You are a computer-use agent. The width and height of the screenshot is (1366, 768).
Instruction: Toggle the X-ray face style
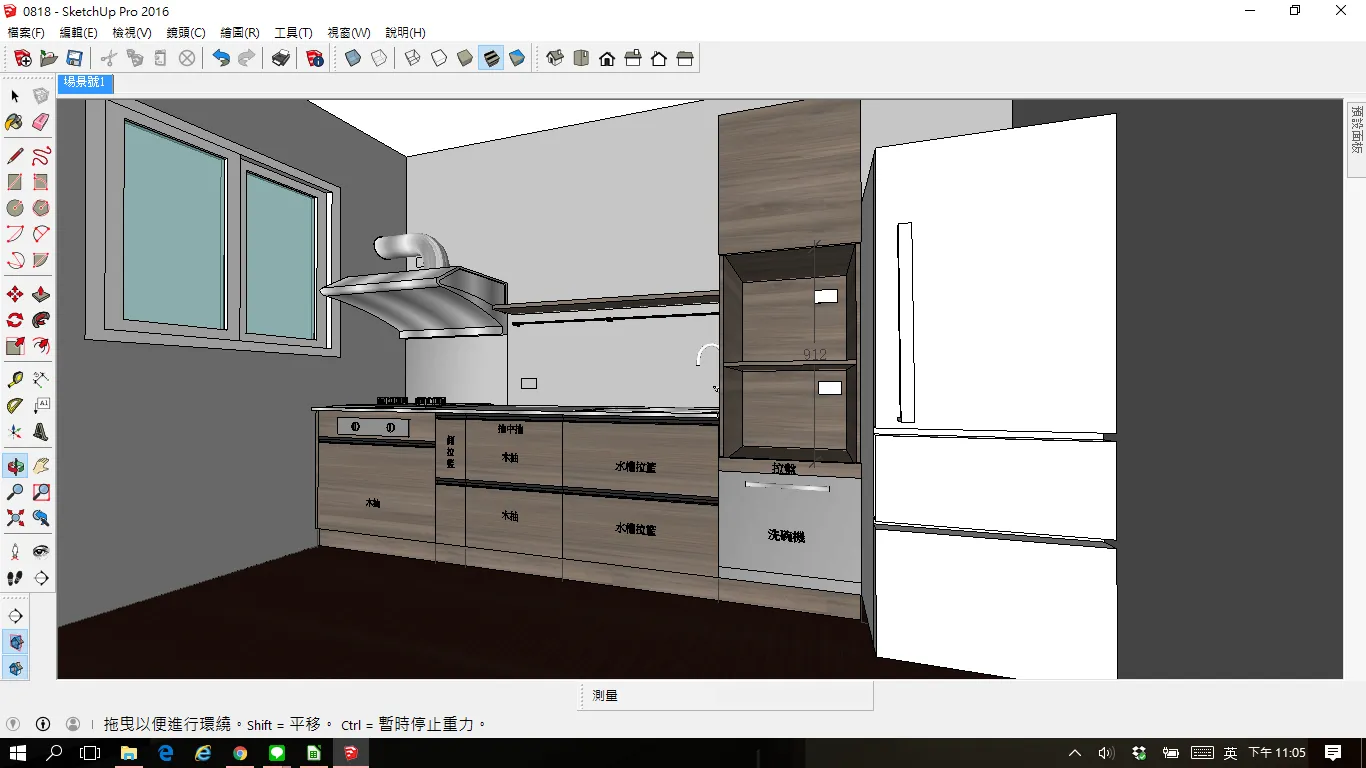(353, 59)
